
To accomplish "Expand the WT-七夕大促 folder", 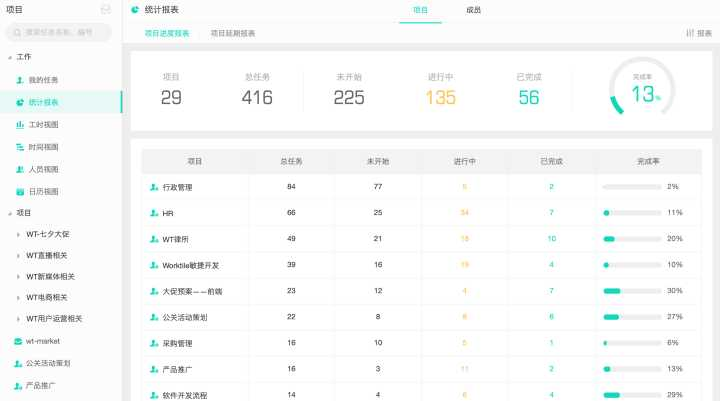I will click(x=18, y=235).
